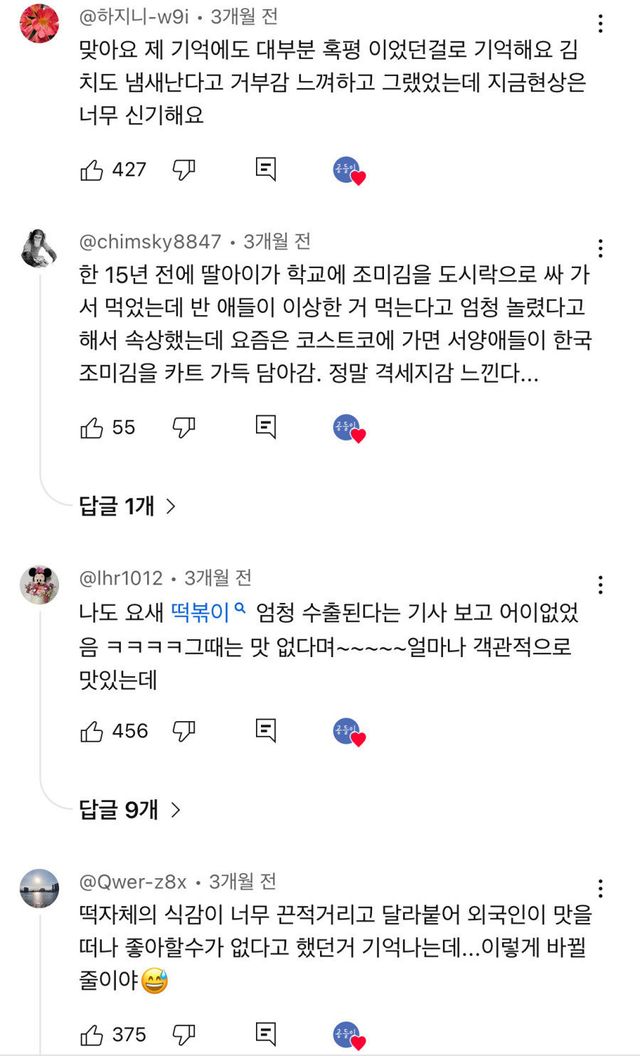Open three-dot menu on @chimsky8847's comment
640x1056 pixels.
(600, 247)
